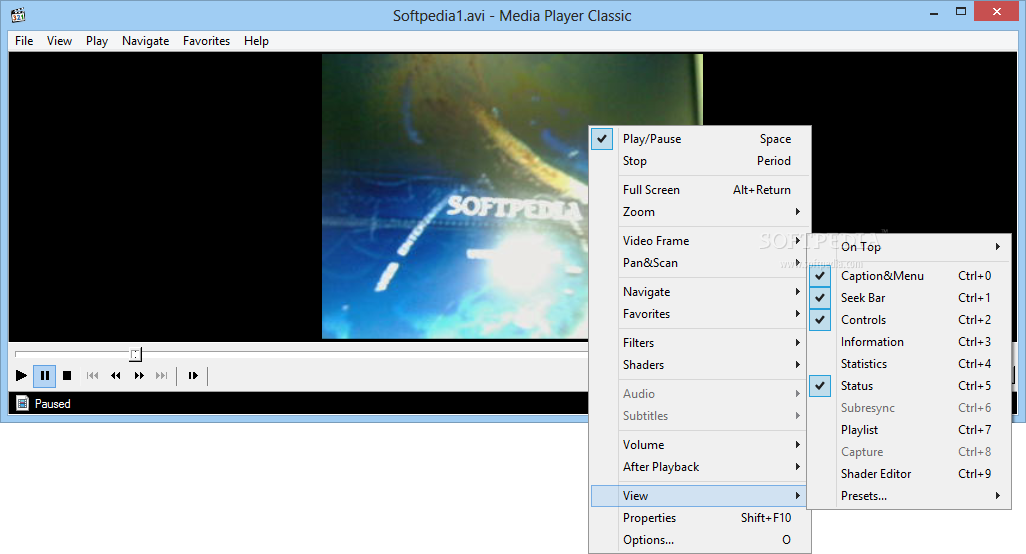1026x554 pixels.
Task: Expand the Pan&Scan submenu
Action: point(700,263)
